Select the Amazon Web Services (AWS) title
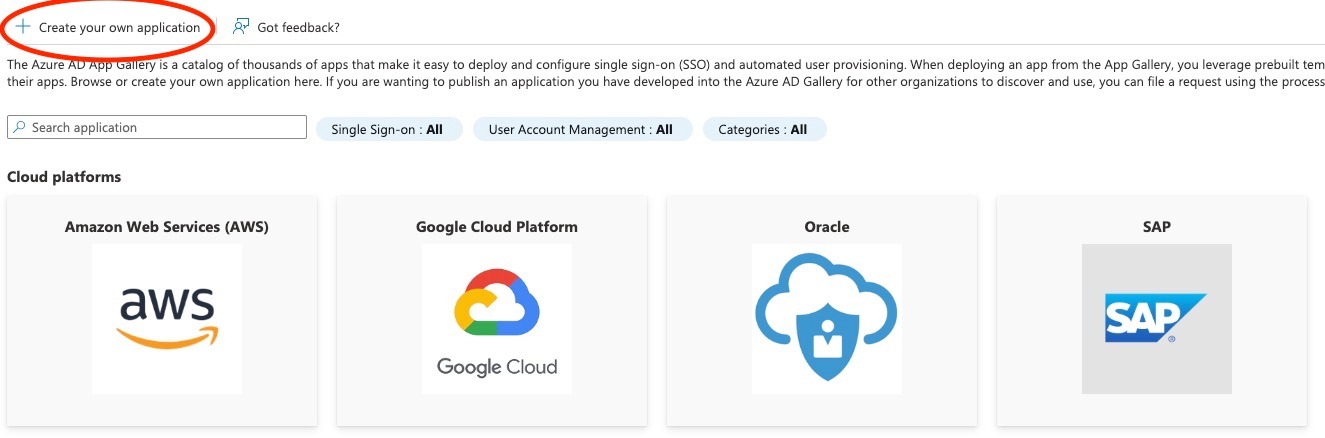Image resolution: width=1325 pixels, height=438 pixels. point(167,227)
